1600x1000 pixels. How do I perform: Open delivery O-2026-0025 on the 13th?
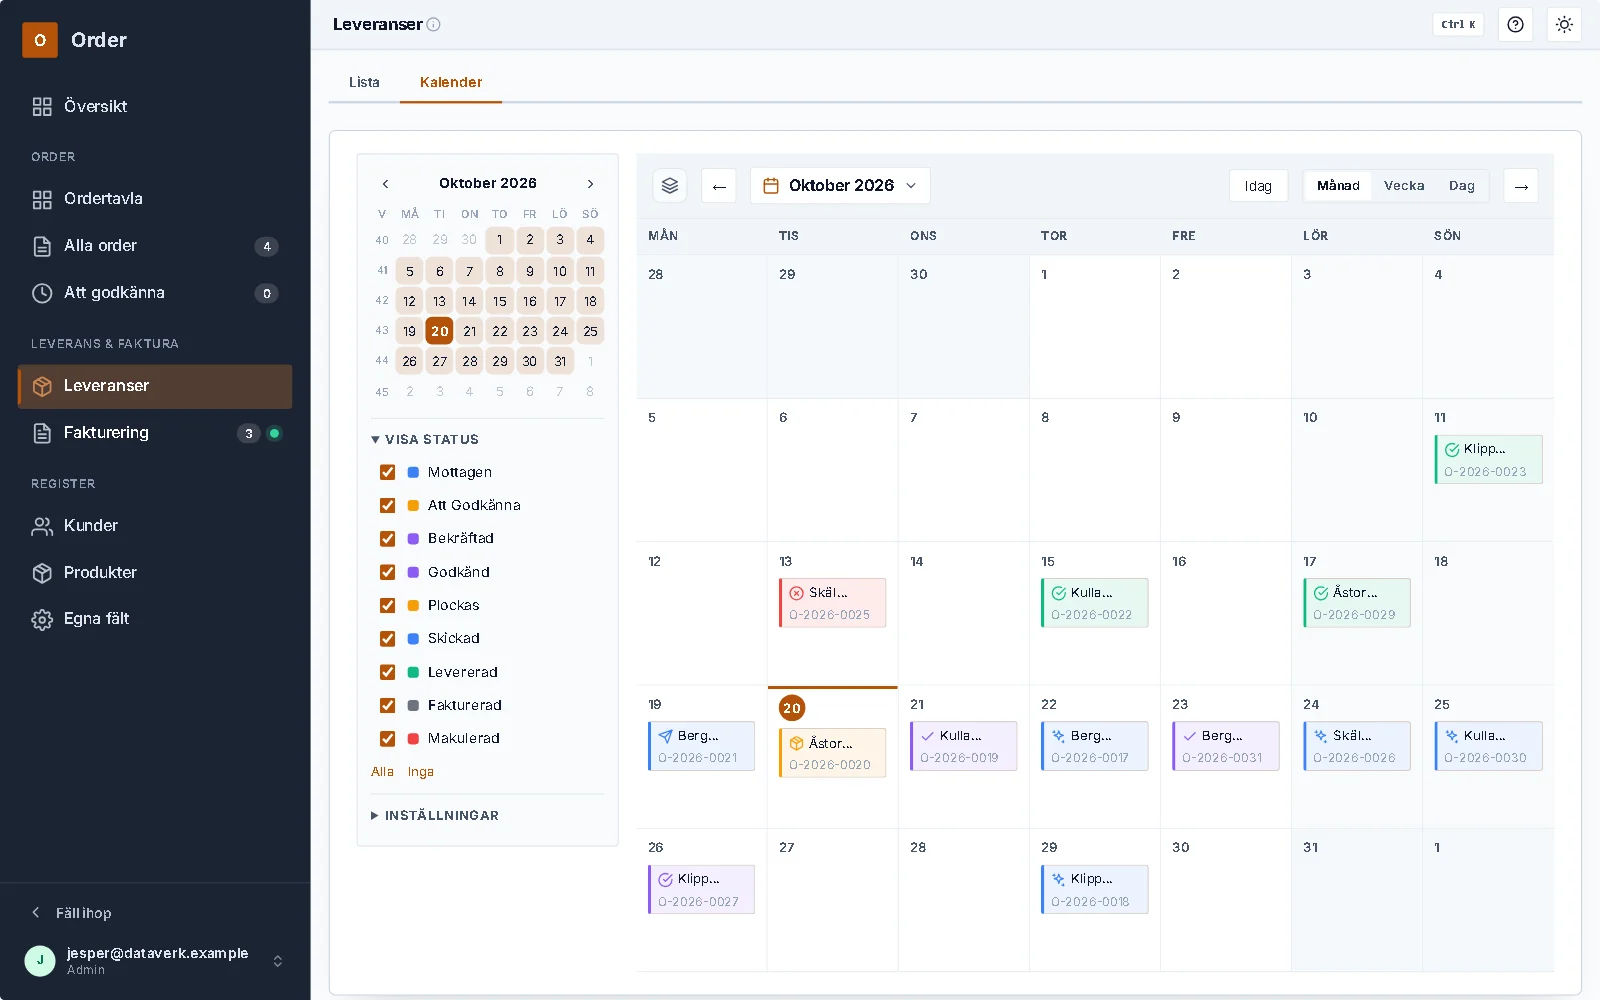[x=832, y=603]
